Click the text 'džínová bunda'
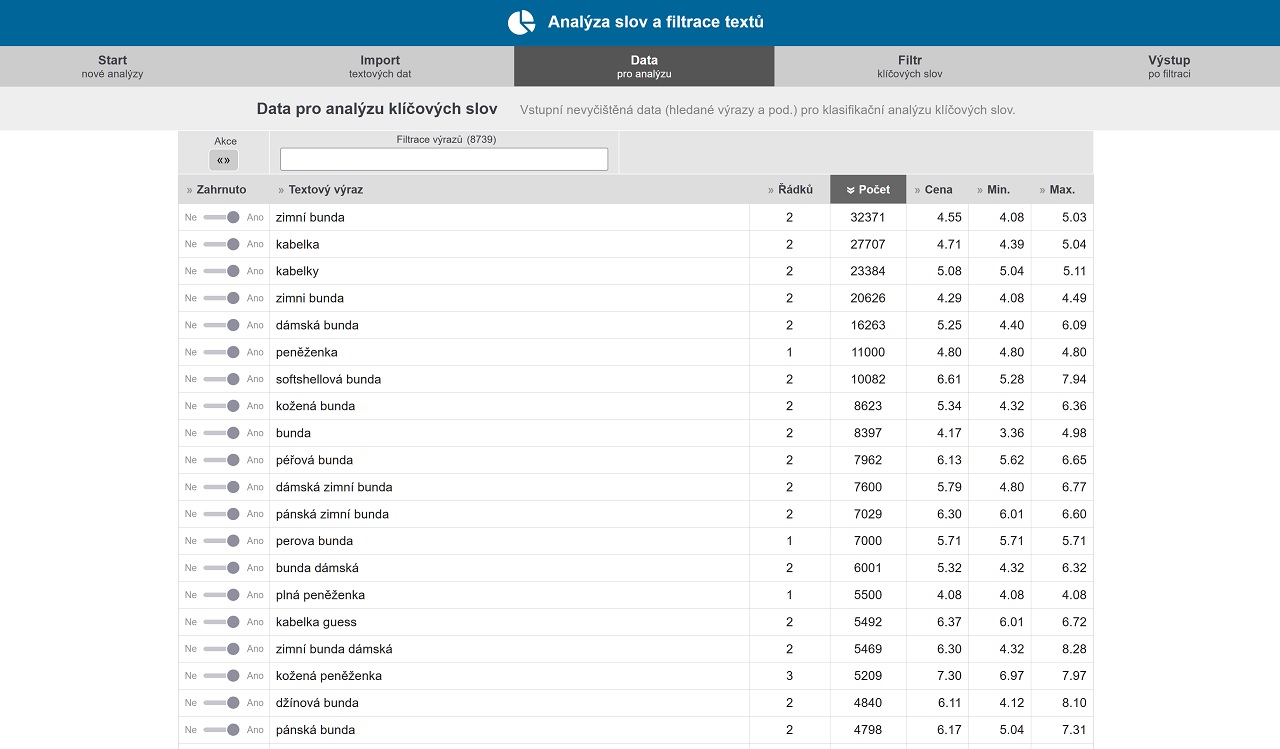Screen dimensions: 1280x749 (317, 703)
